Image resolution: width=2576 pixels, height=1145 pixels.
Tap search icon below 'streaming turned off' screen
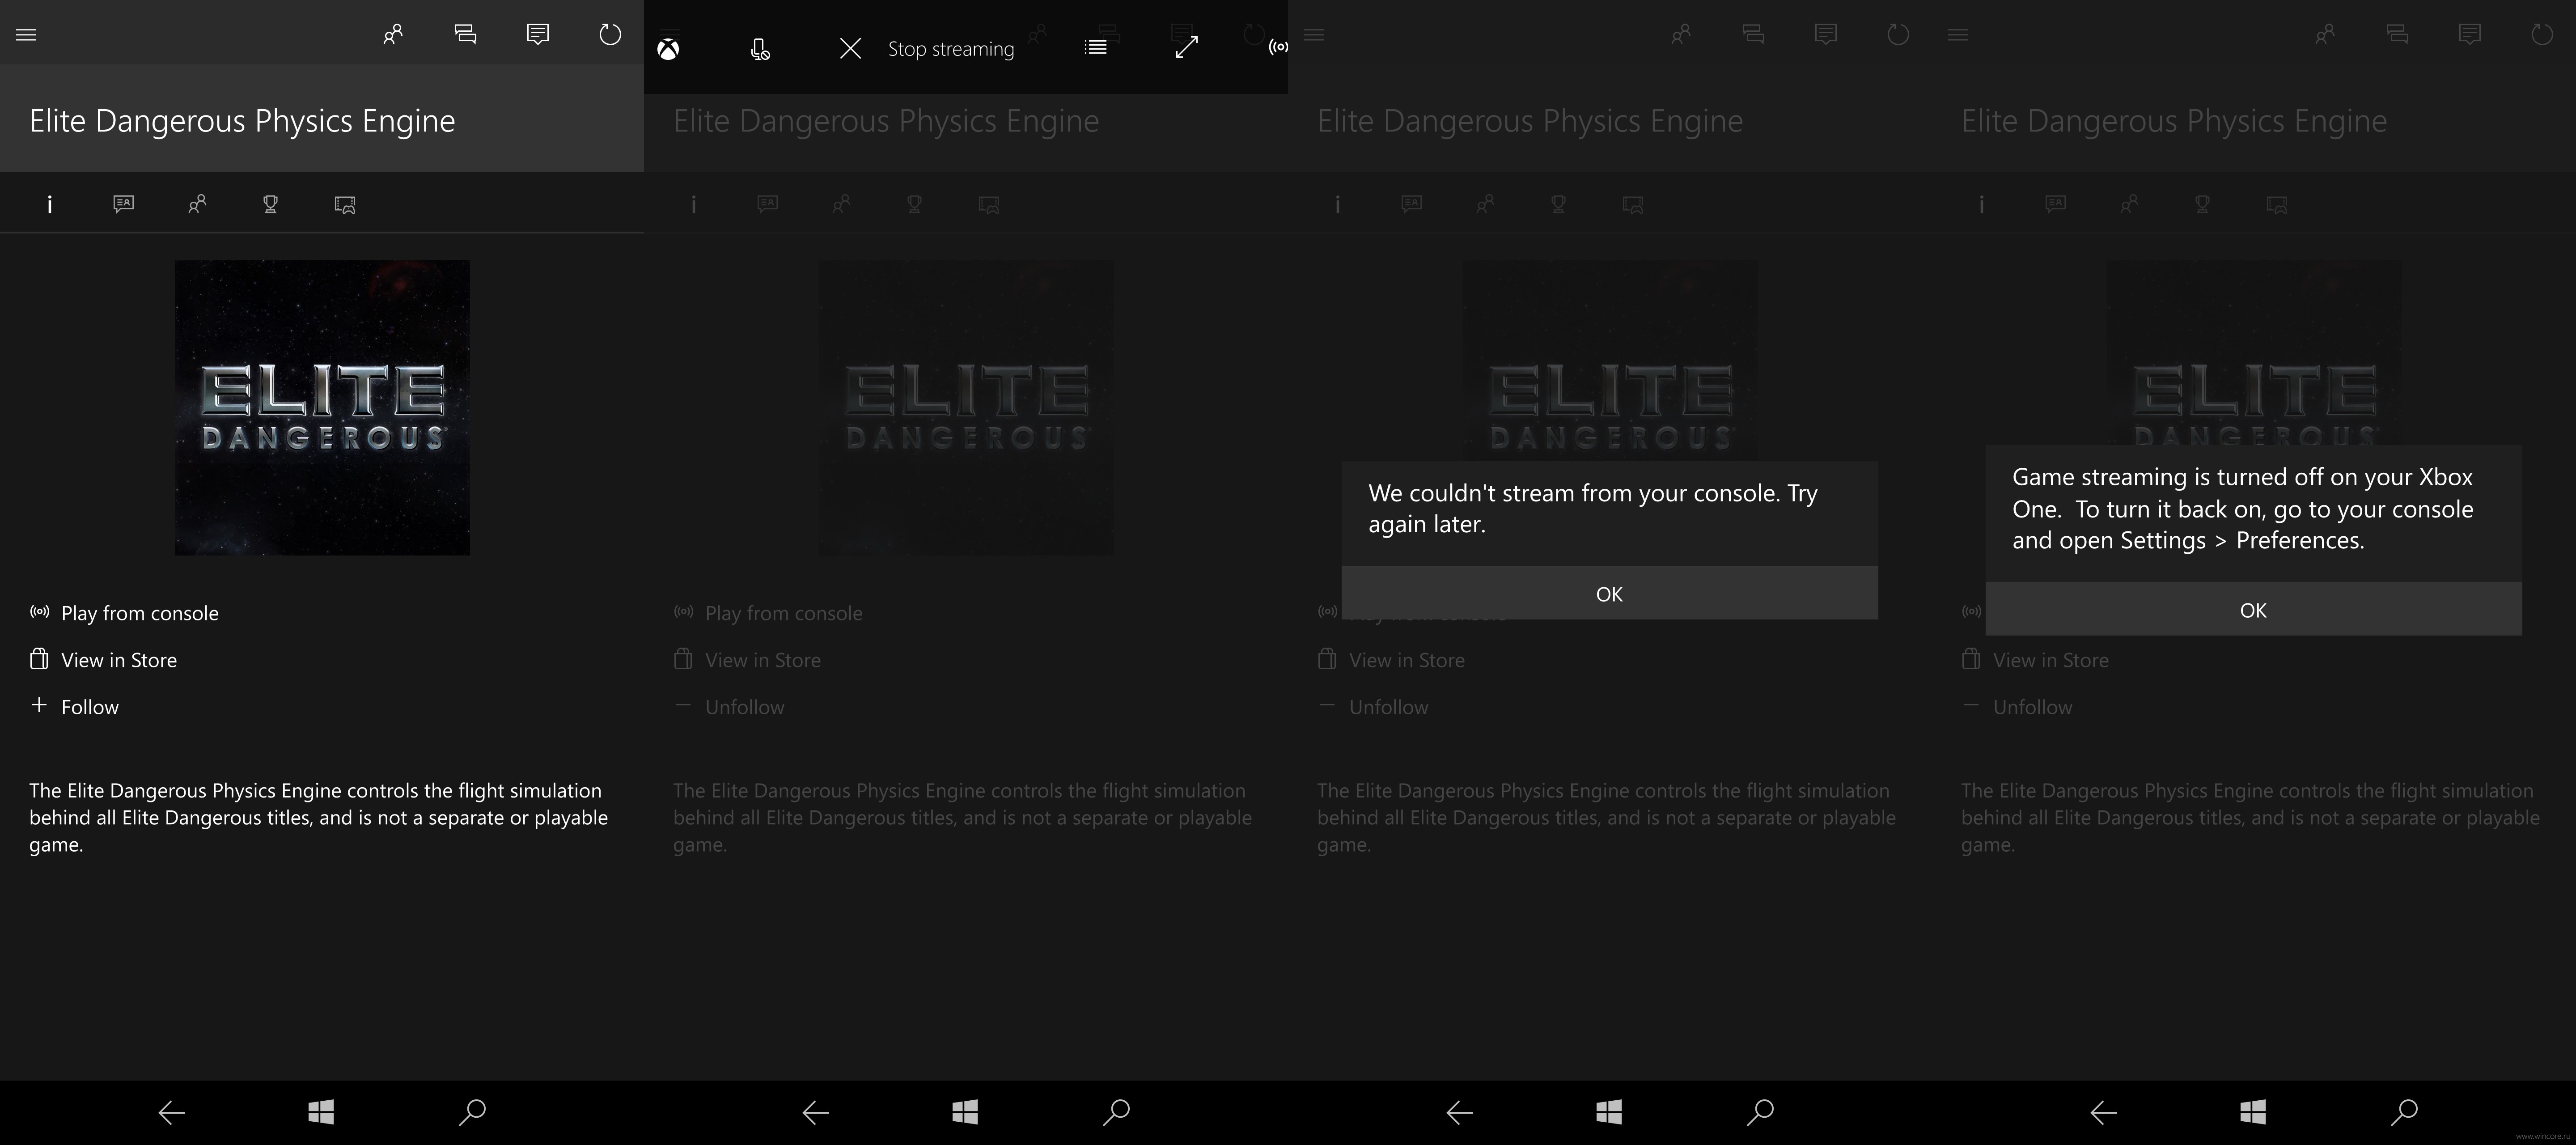coord(2404,1112)
